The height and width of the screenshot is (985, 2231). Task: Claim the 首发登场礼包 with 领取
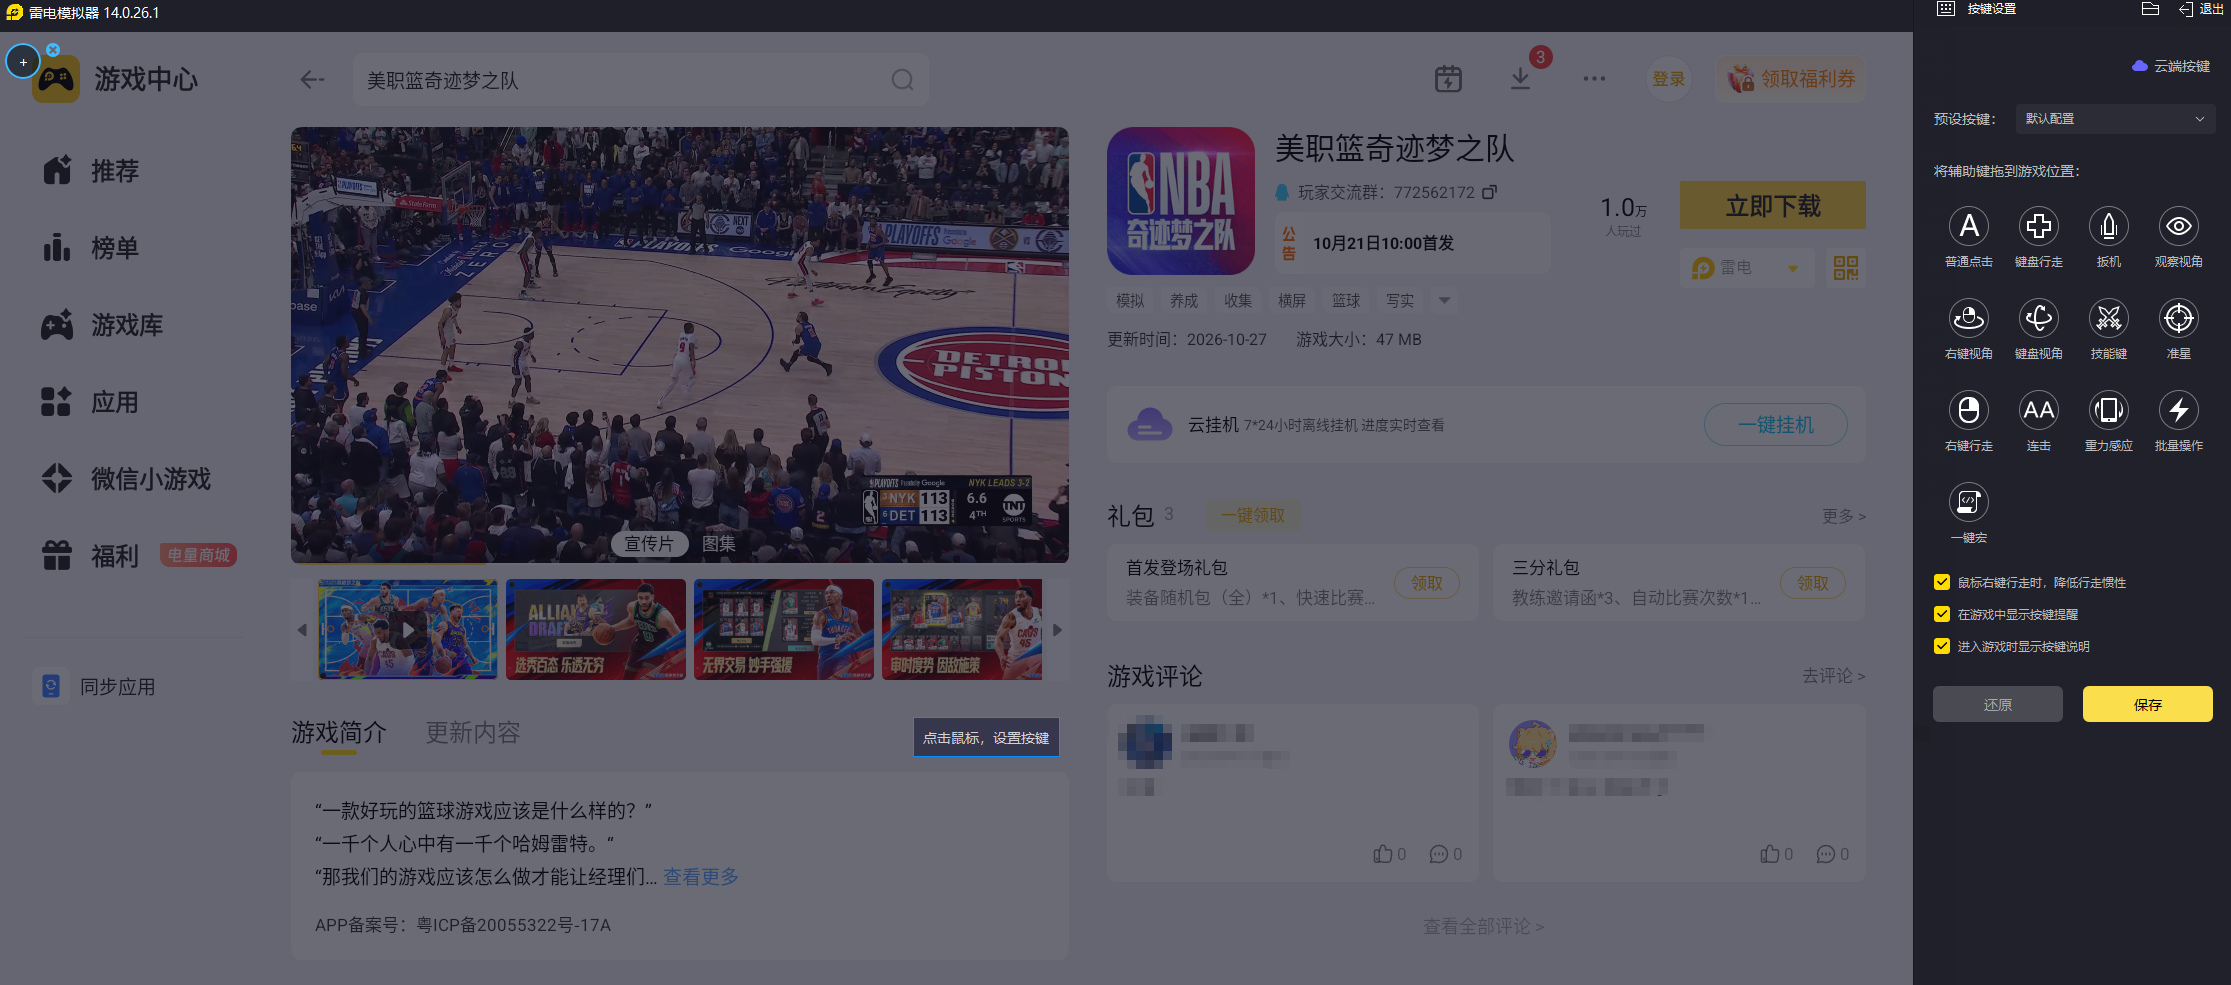(x=1427, y=583)
